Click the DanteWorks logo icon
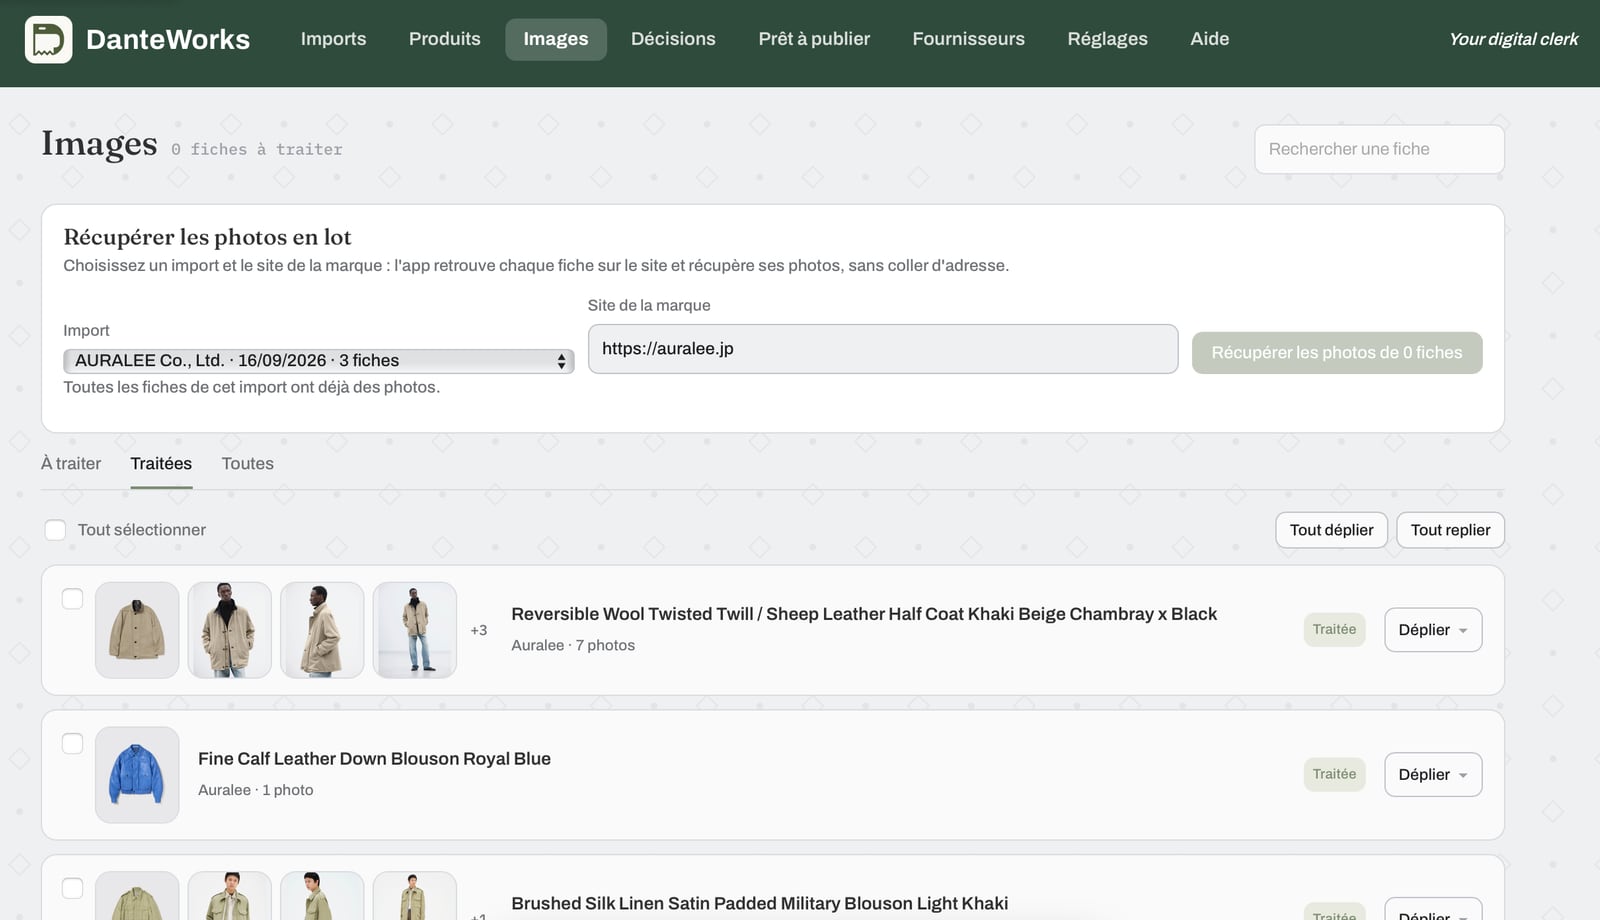Viewport: 1600px width, 920px height. 48,39
